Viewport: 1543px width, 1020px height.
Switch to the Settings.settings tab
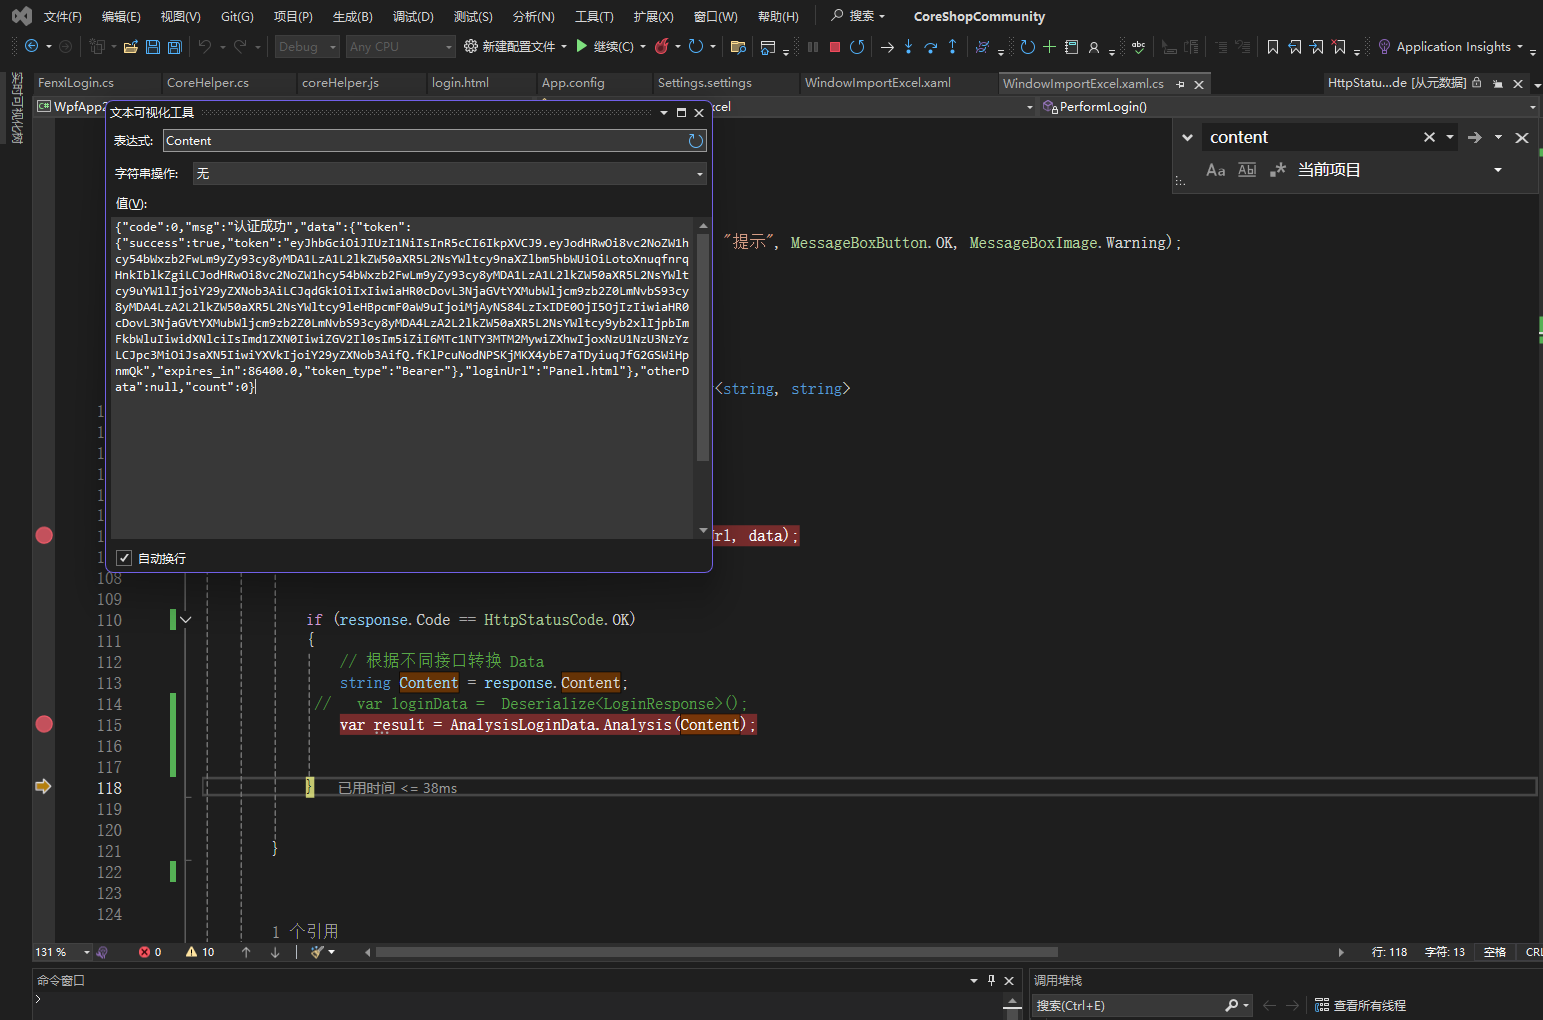coord(705,83)
